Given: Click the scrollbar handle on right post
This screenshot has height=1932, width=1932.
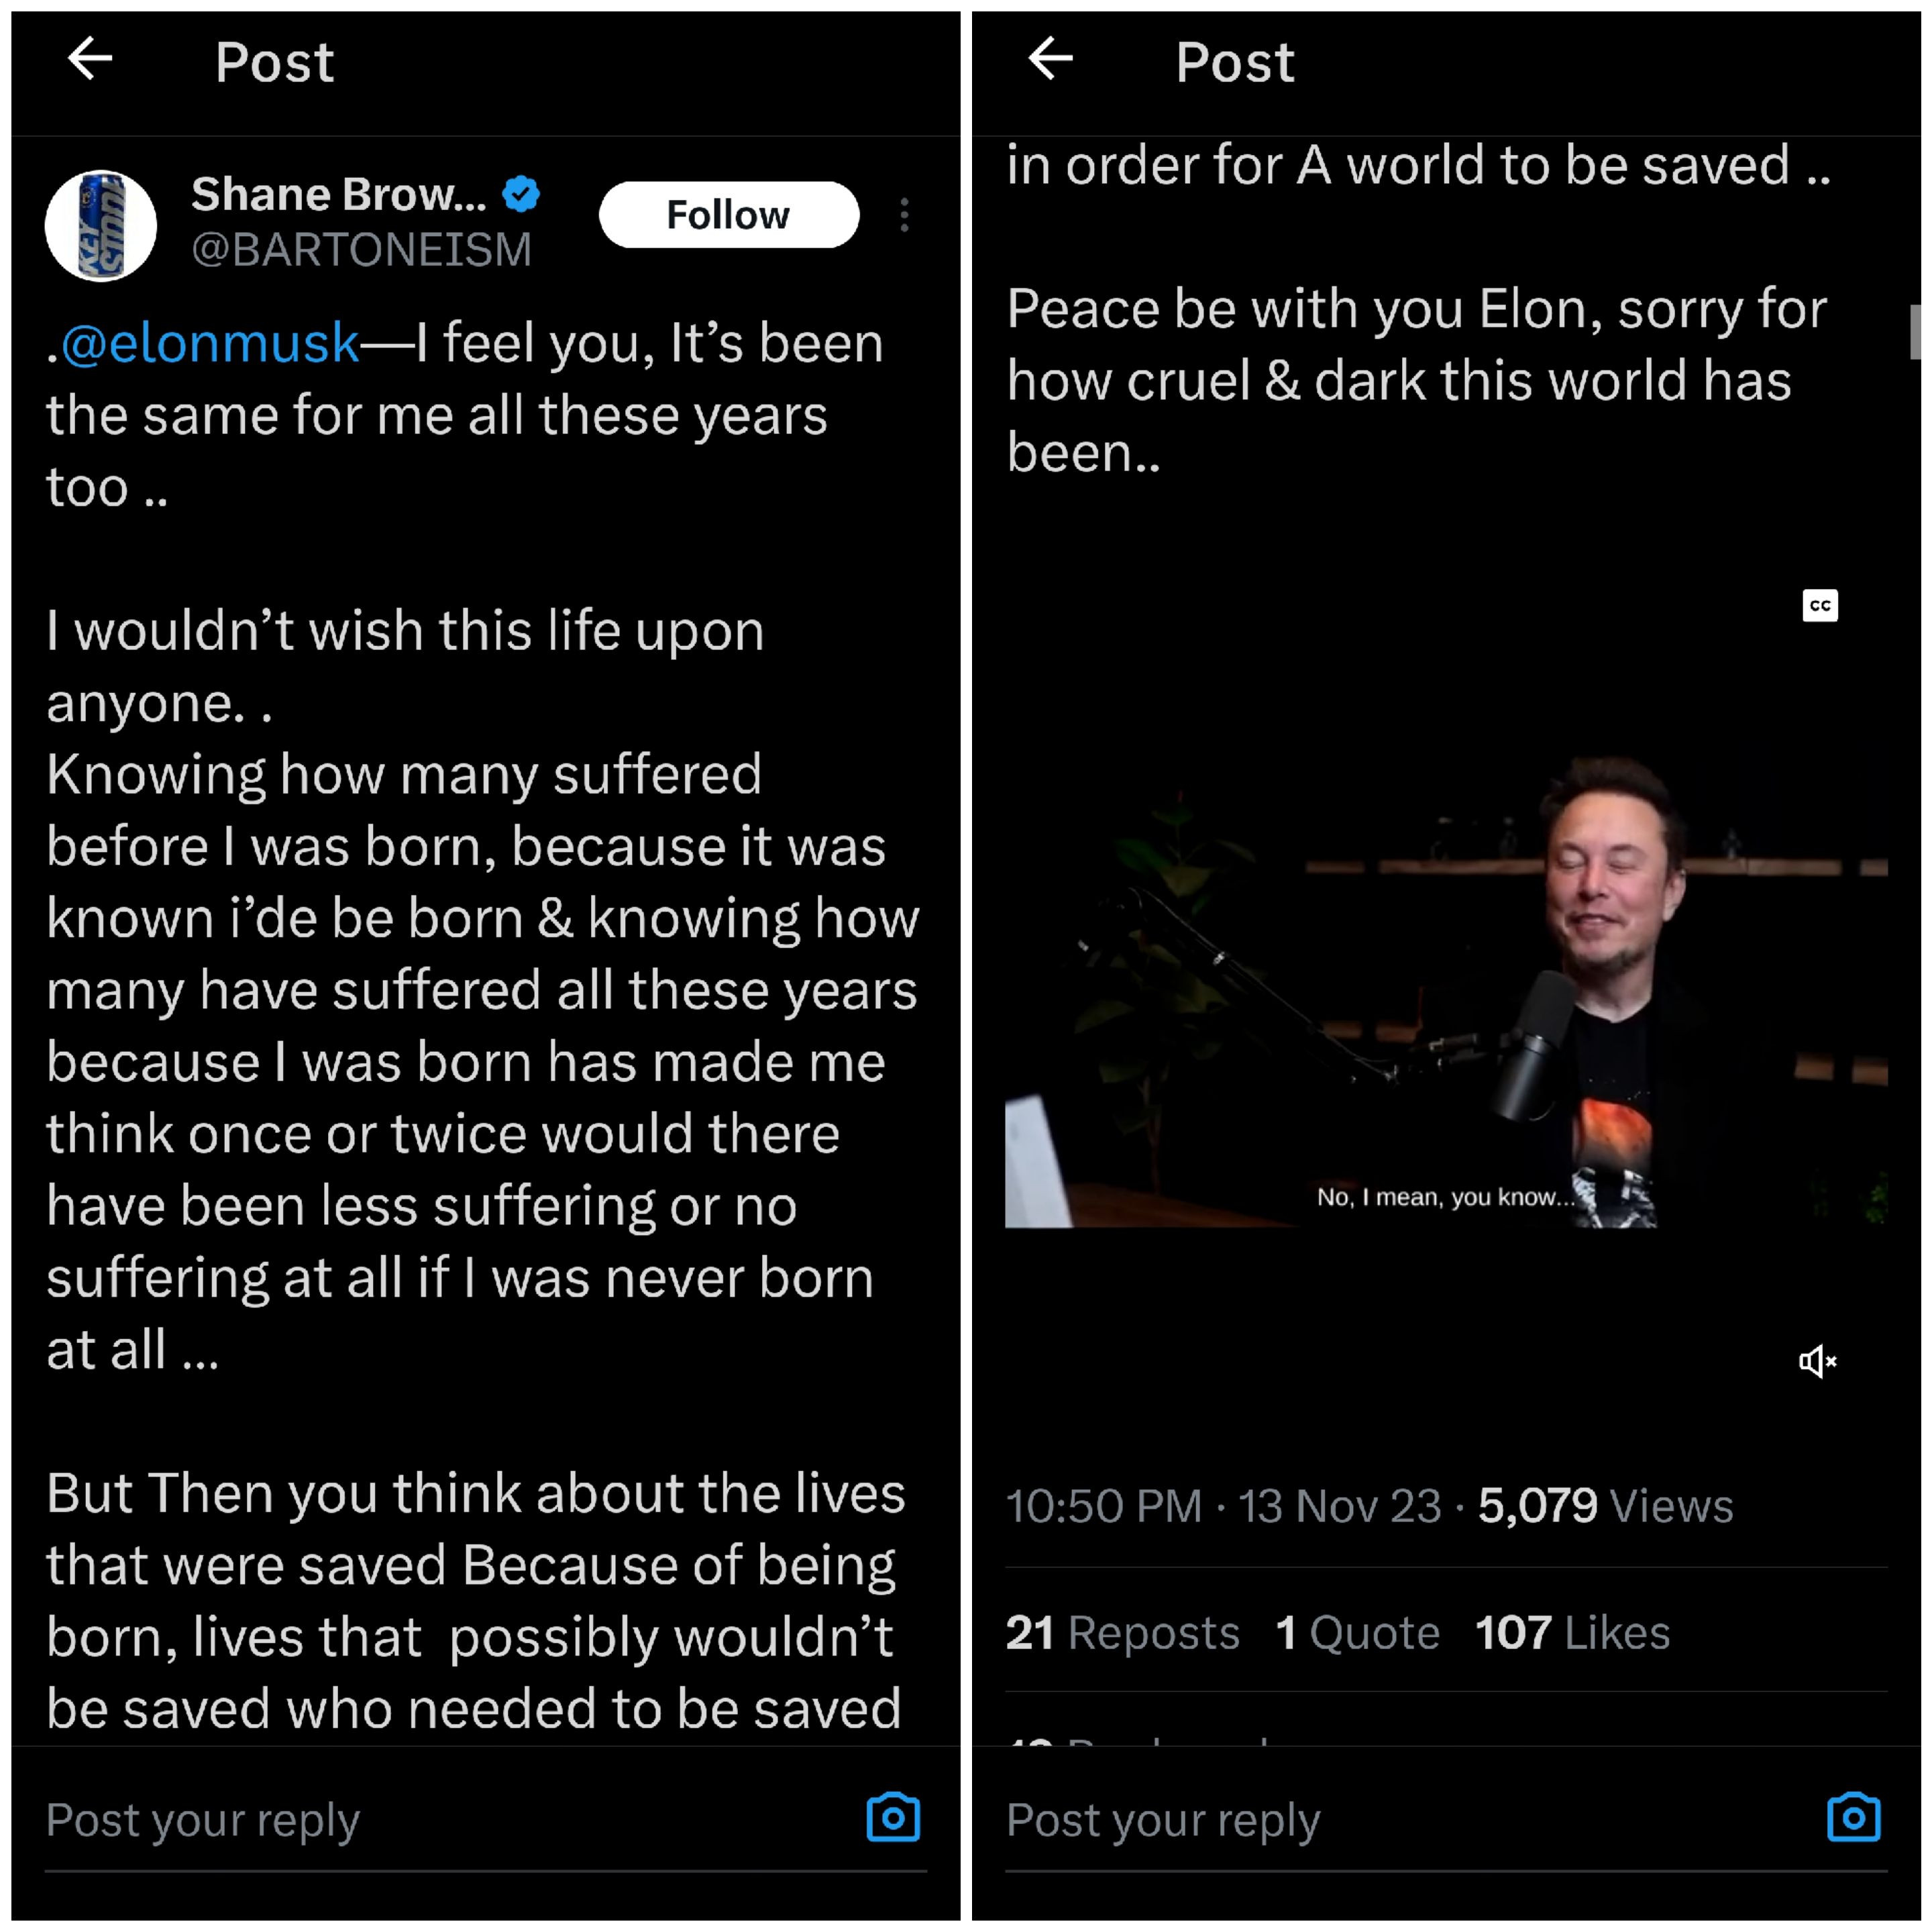Looking at the screenshot, I should pyautogui.click(x=1914, y=332).
